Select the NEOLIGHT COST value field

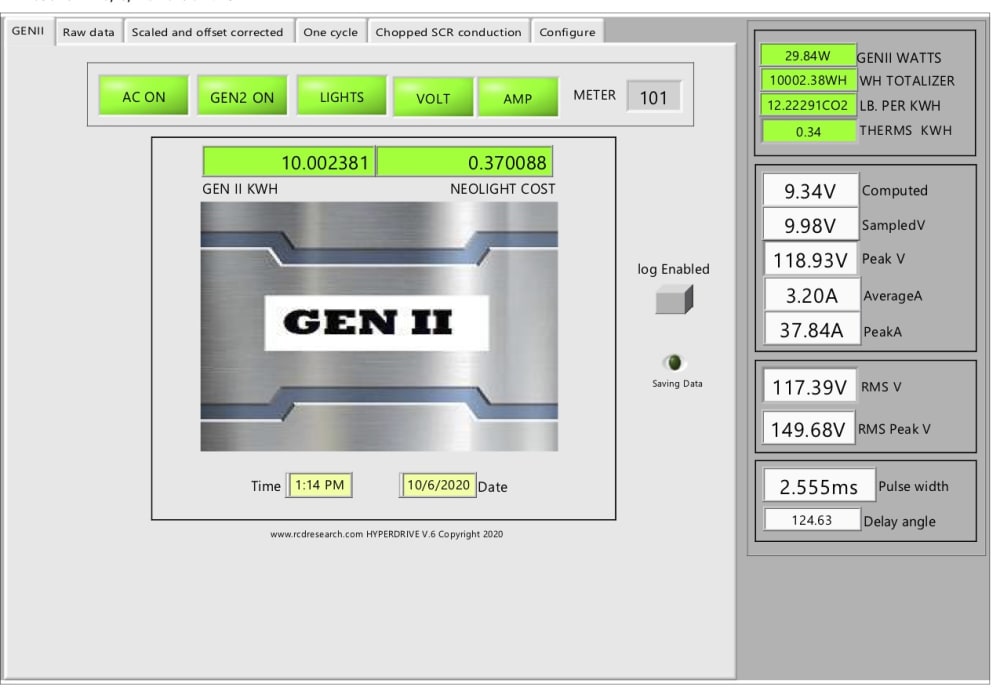(x=465, y=162)
